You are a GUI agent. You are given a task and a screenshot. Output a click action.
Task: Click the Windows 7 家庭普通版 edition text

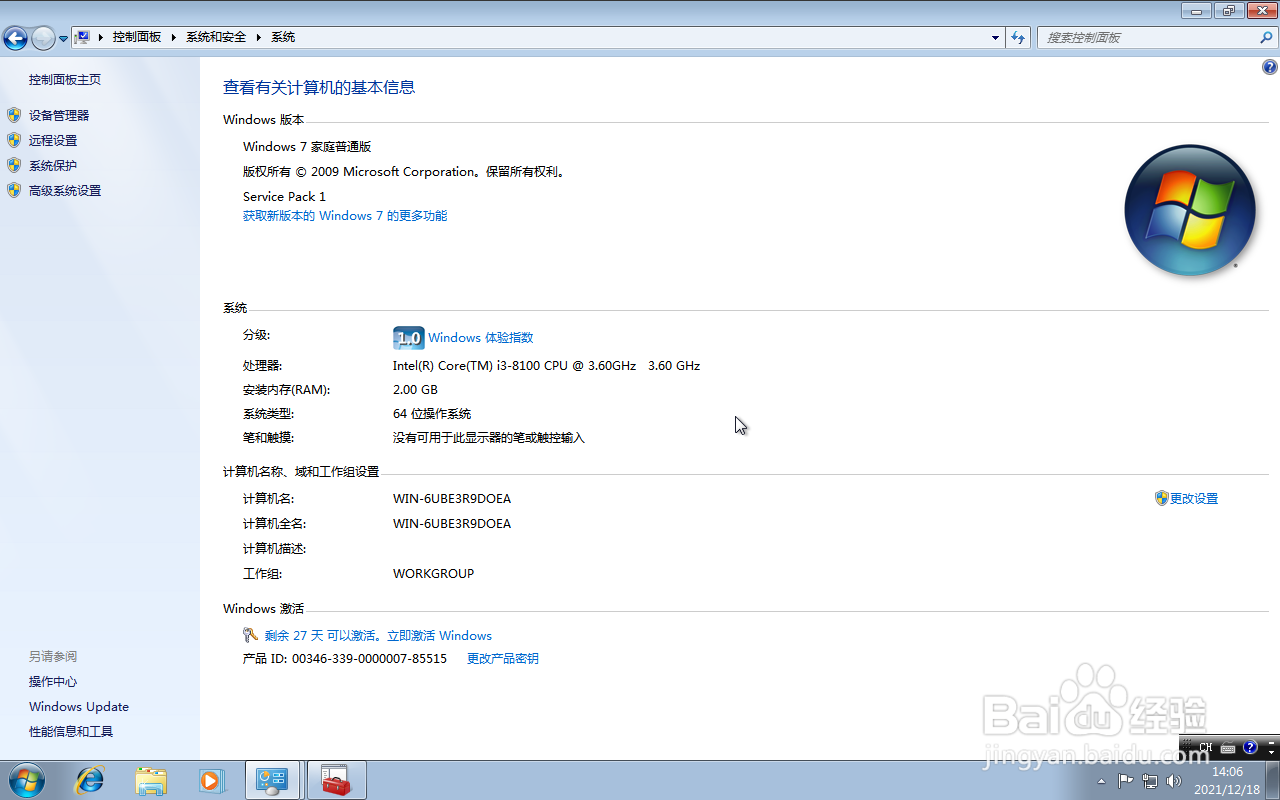click(307, 146)
